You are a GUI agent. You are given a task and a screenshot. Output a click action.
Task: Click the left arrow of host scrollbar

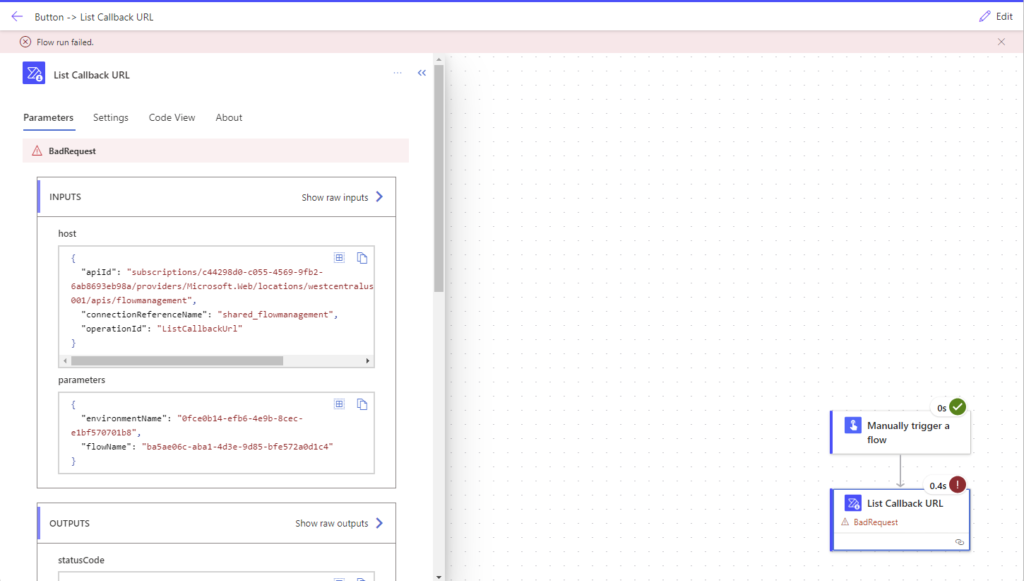[x=65, y=360]
